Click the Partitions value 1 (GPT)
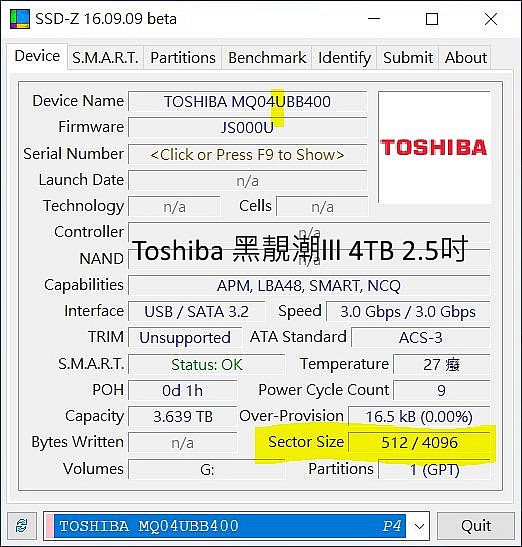This screenshot has height=547, width=522. [x=434, y=470]
